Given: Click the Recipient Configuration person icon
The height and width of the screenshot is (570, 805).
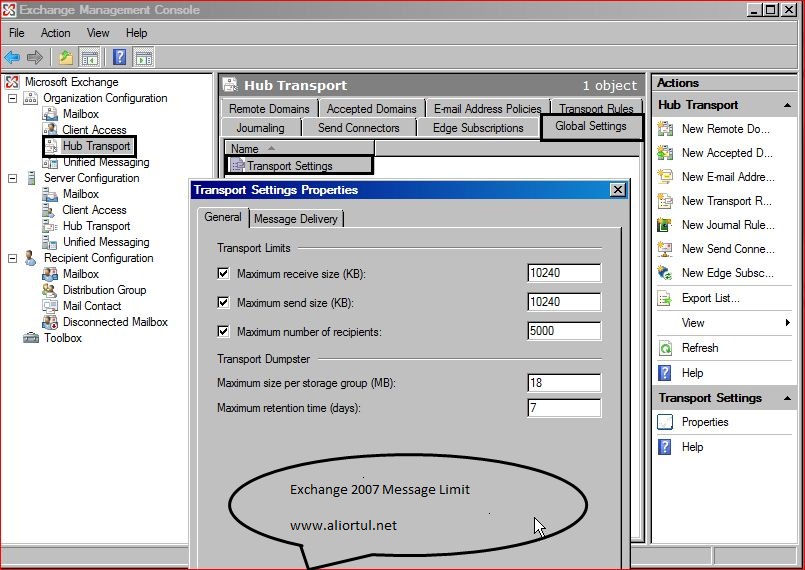Looking at the screenshot, I should pos(31,258).
